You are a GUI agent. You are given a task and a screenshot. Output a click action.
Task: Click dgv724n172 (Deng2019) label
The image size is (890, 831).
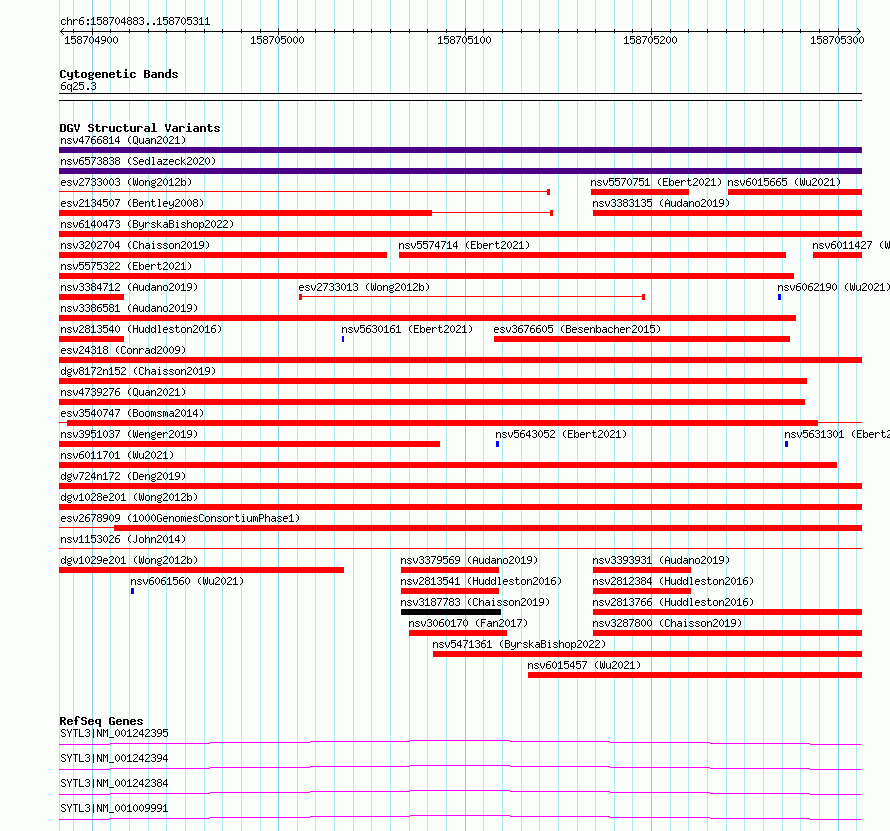coord(123,476)
